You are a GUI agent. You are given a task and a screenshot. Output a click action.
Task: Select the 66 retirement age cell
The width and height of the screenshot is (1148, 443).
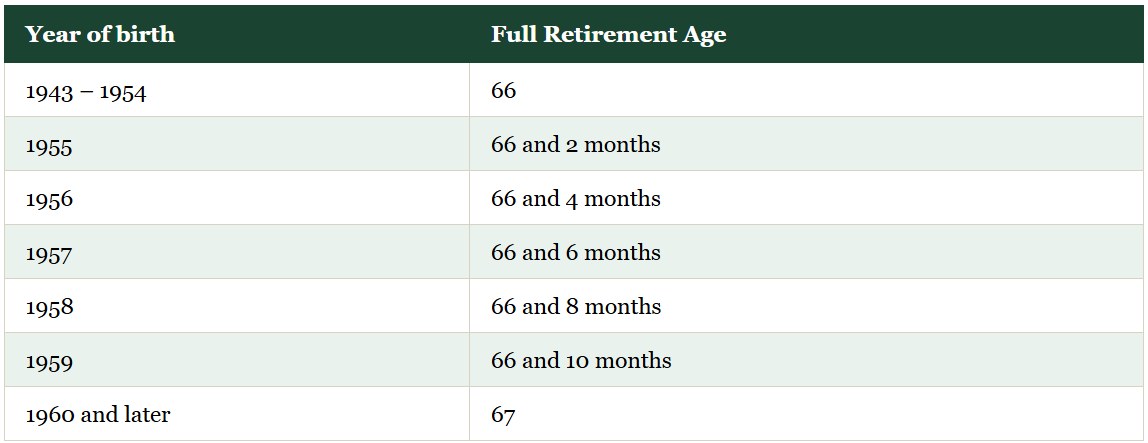[x=806, y=90]
